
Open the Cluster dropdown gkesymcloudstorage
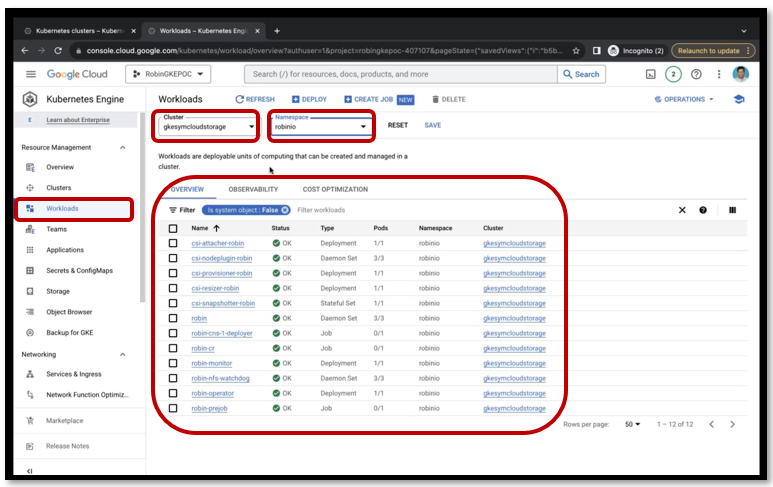coord(207,127)
